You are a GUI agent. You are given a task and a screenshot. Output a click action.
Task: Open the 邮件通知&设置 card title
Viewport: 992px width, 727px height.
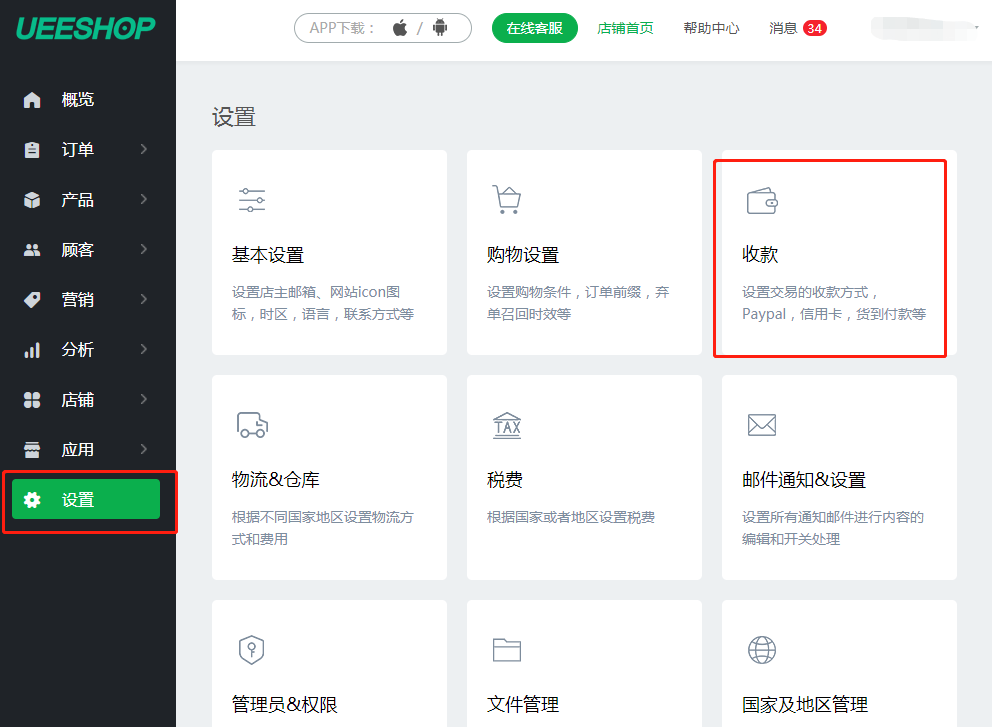tap(803, 480)
